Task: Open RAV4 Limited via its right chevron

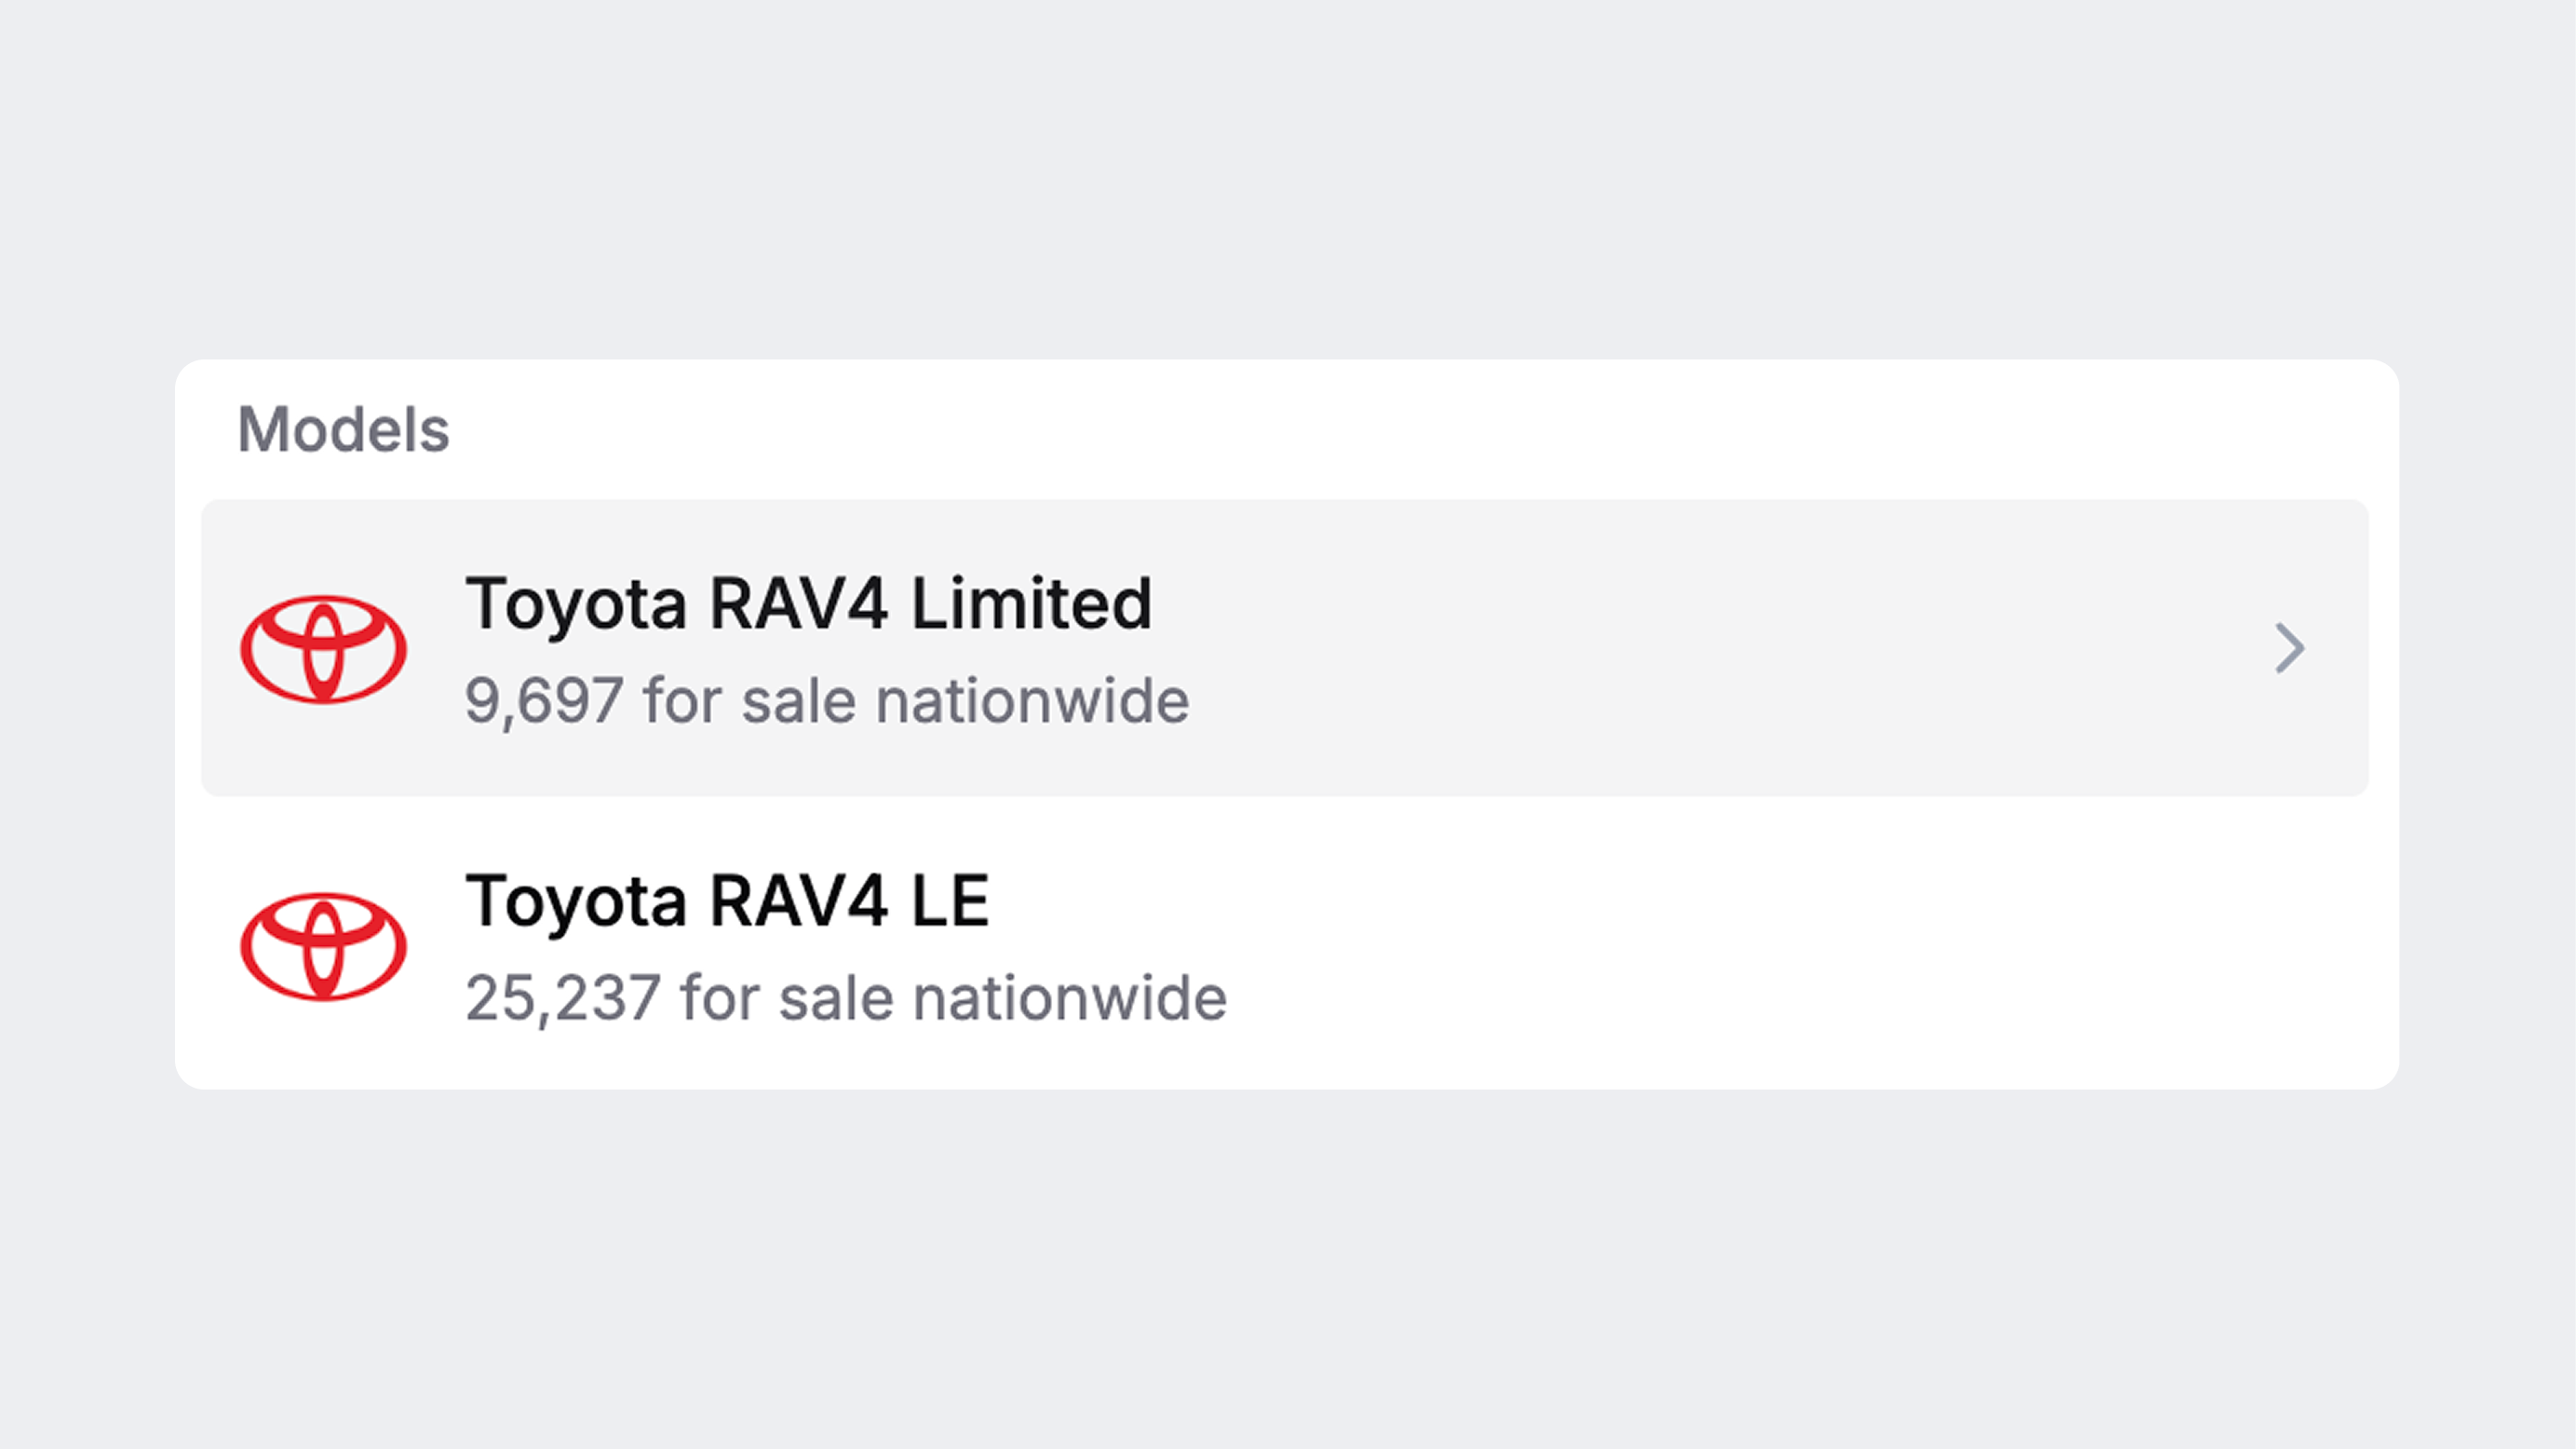Action: coord(2289,648)
